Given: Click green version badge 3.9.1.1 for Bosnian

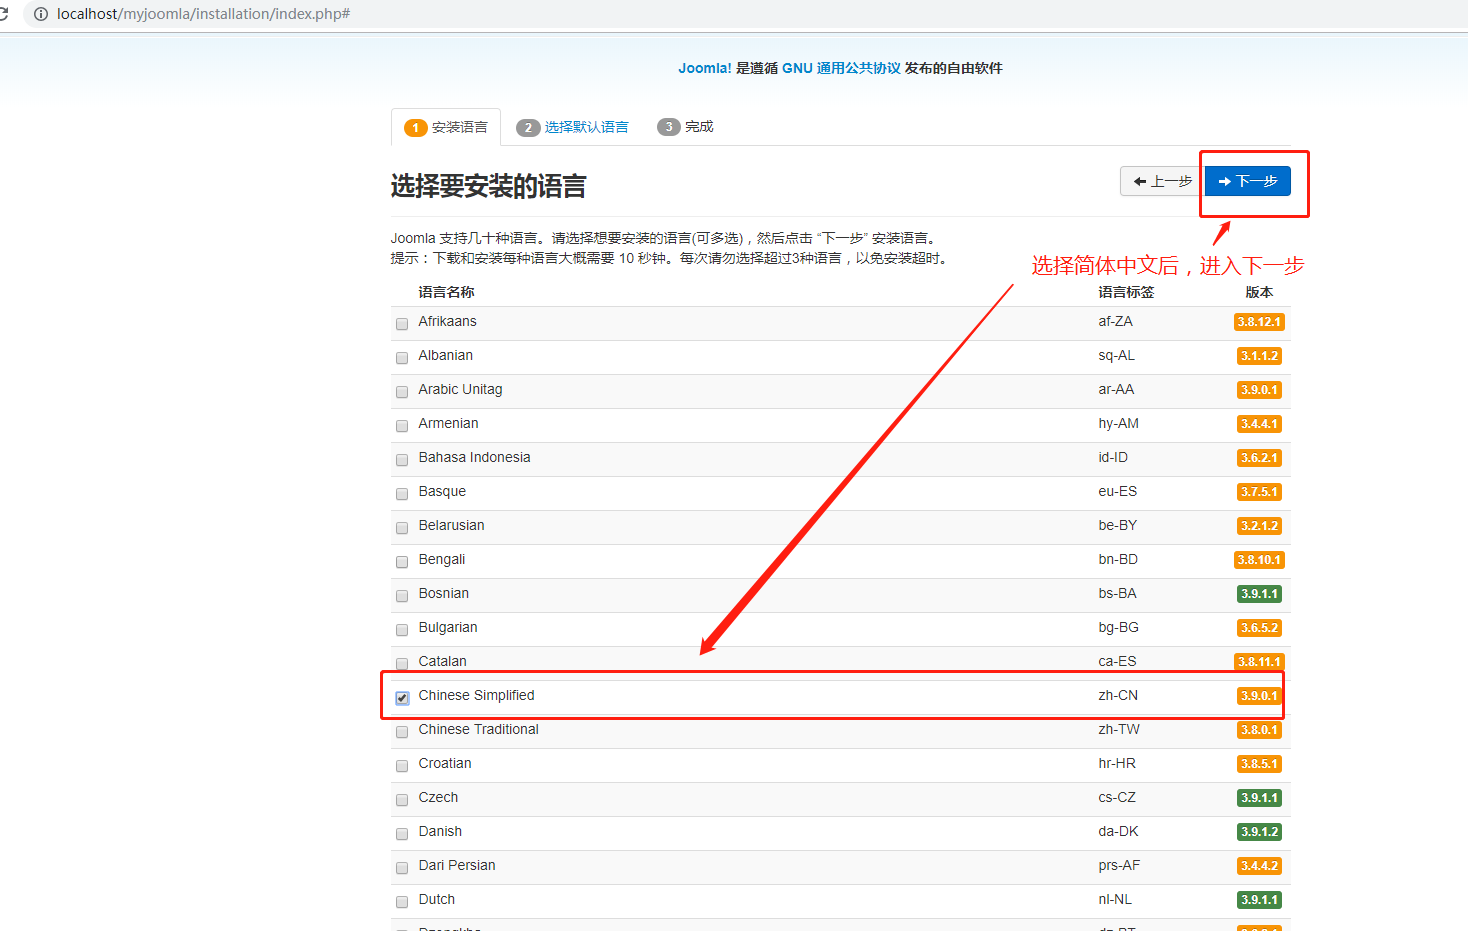Looking at the screenshot, I should point(1259,594).
